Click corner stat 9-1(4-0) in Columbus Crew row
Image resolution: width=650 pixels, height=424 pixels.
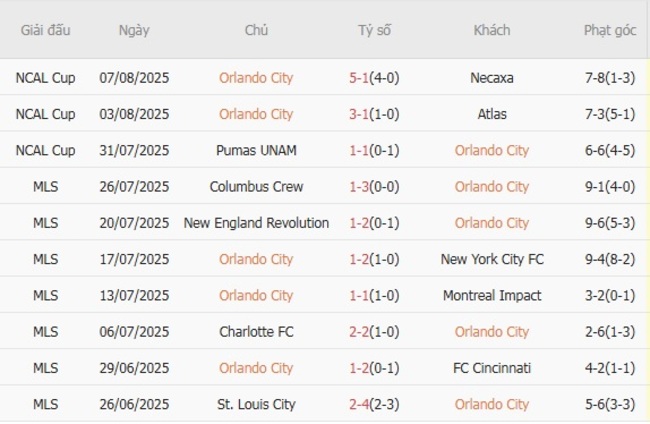pos(609,186)
